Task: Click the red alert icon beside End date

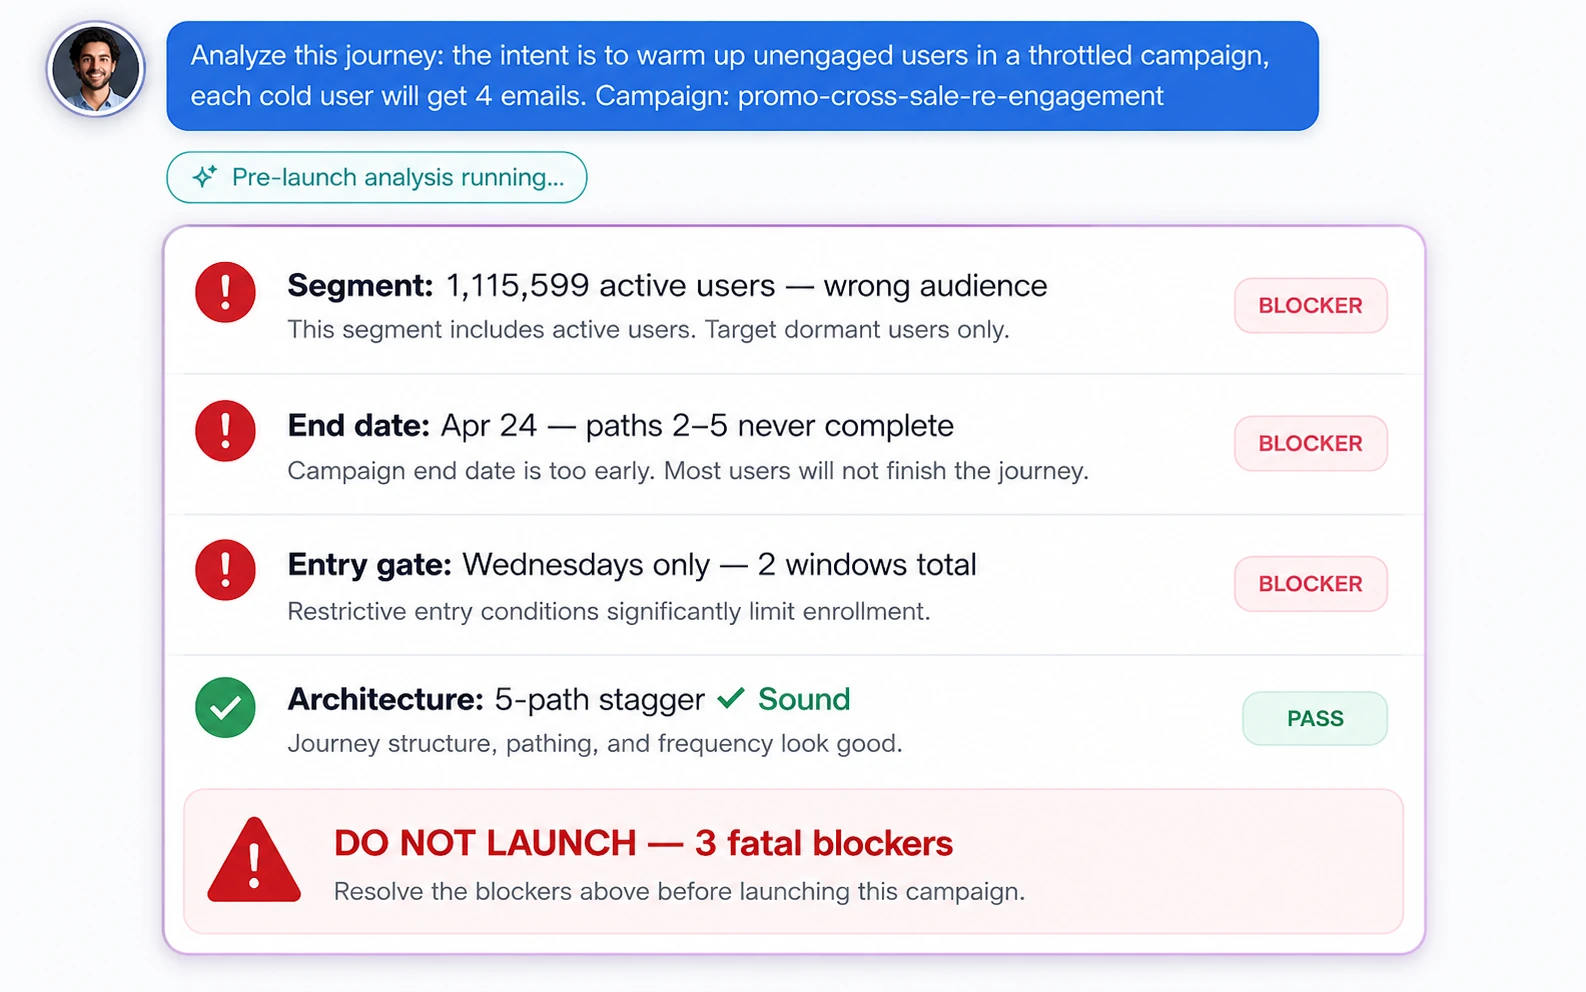Action: pyautogui.click(x=225, y=431)
